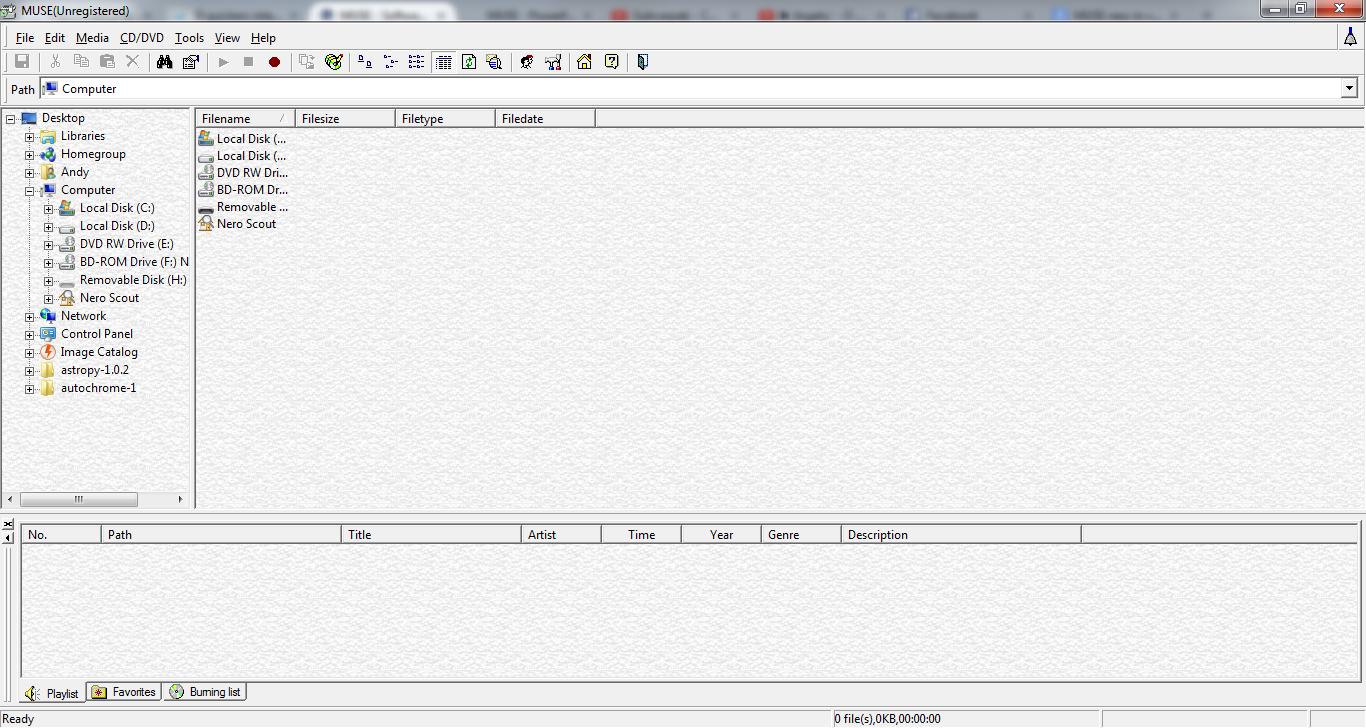Switch to small icons view
The width and height of the screenshot is (1366, 728).
(x=391, y=62)
